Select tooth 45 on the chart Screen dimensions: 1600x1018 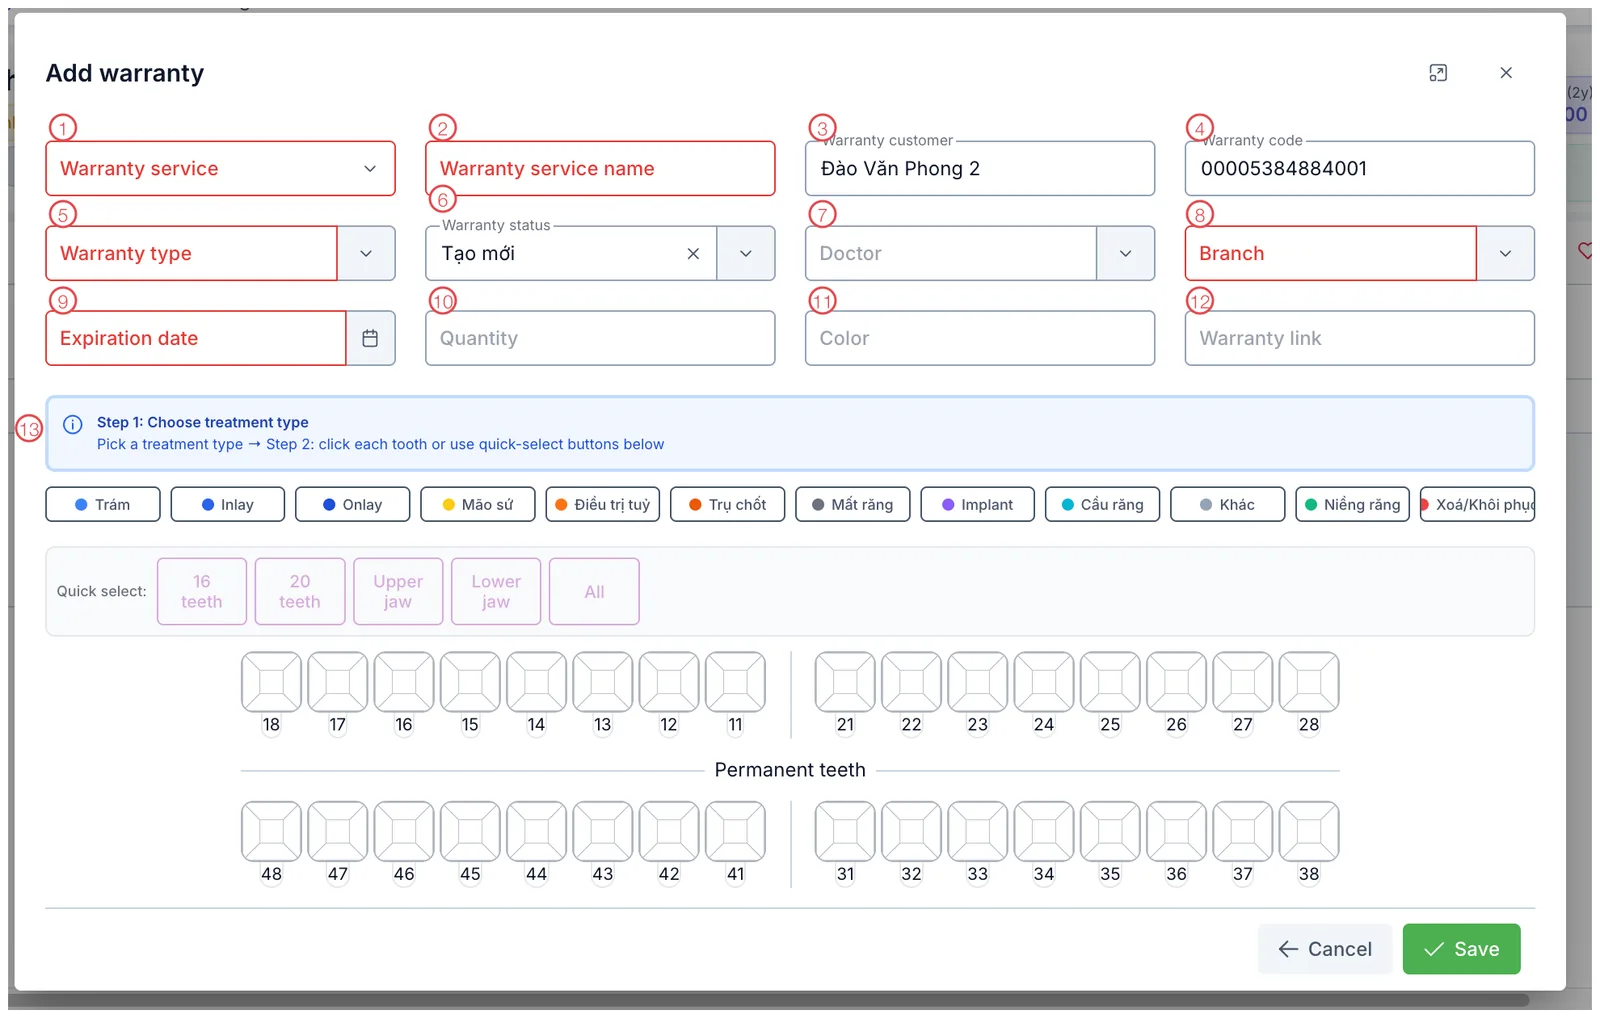click(x=470, y=831)
